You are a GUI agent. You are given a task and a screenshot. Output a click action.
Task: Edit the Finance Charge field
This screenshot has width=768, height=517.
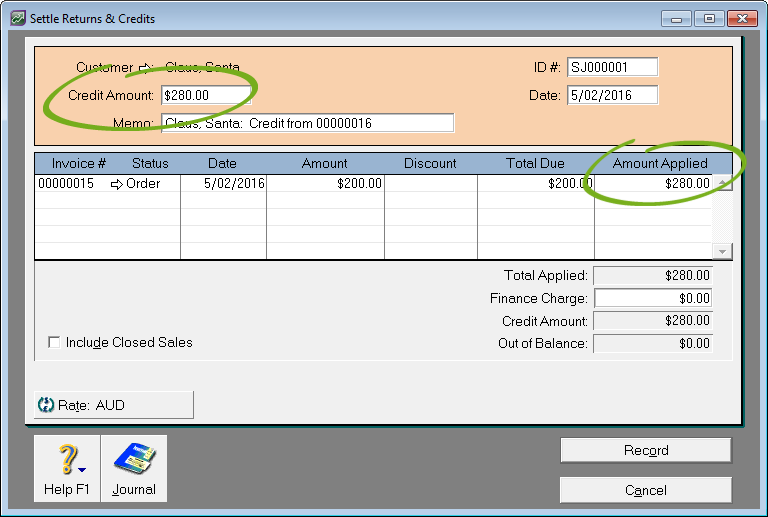pos(653,298)
